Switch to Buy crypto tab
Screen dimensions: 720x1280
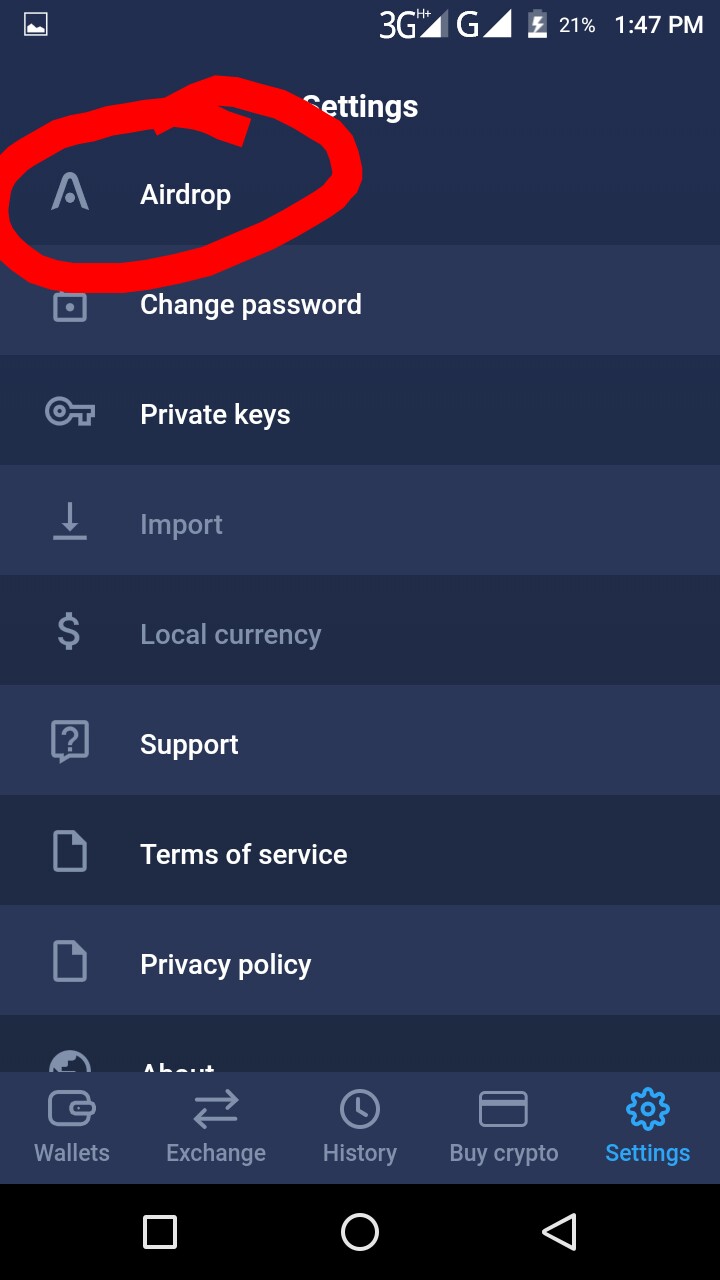[504, 1127]
